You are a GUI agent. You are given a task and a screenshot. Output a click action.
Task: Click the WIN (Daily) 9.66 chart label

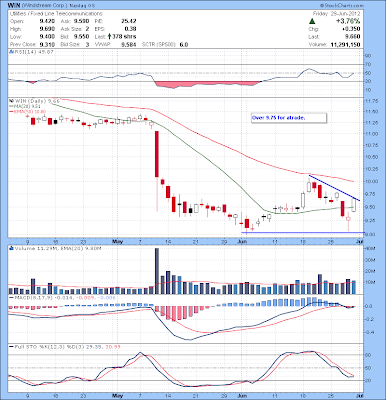point(37,100)
